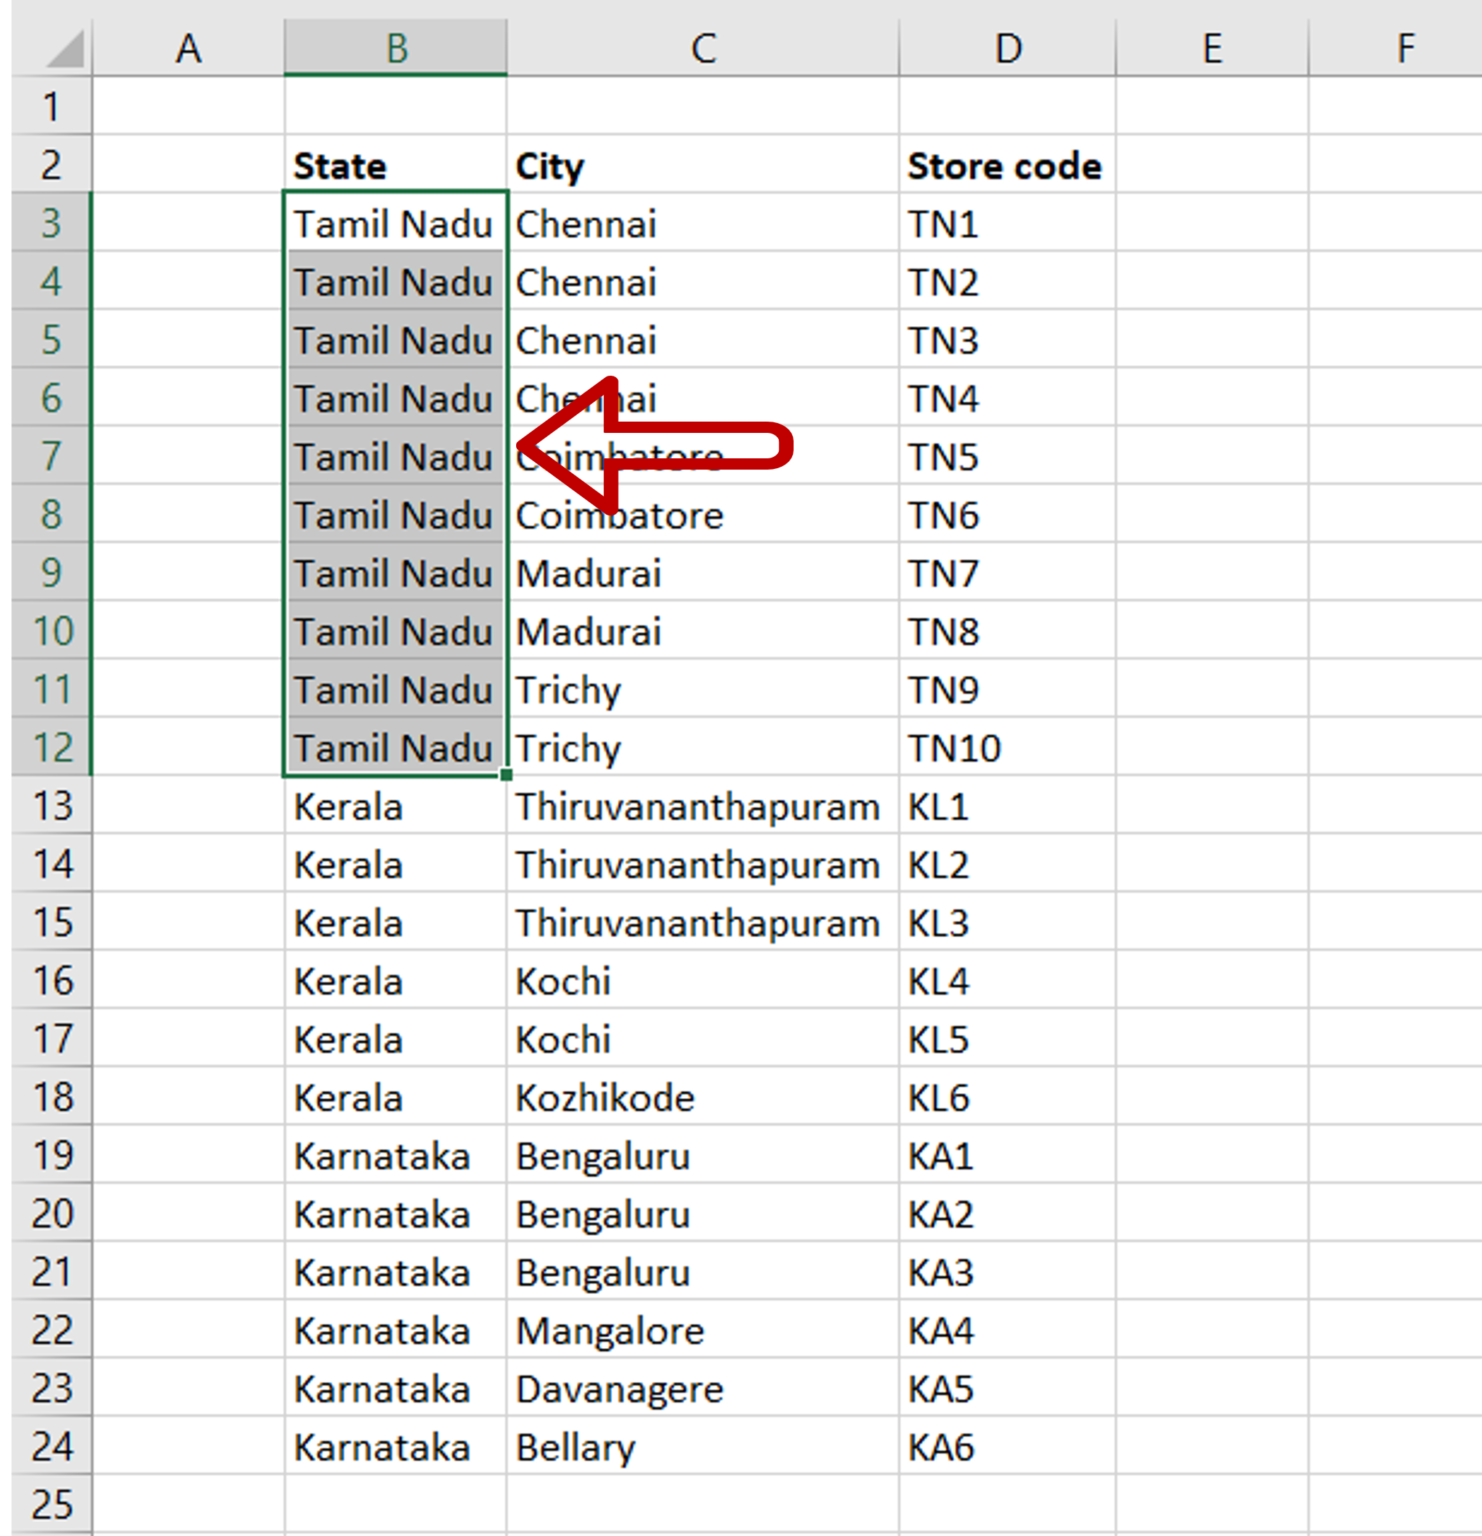This screenshot has height=1536, width=1482.
Task: Click Madurai cell in row 10
Action: pos(703,631)
